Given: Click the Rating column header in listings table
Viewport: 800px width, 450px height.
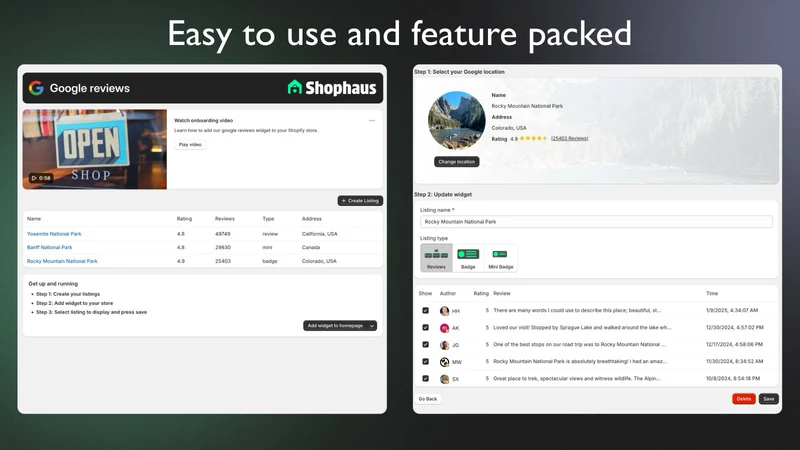Looking at the screenshot, I should (184, 219).
